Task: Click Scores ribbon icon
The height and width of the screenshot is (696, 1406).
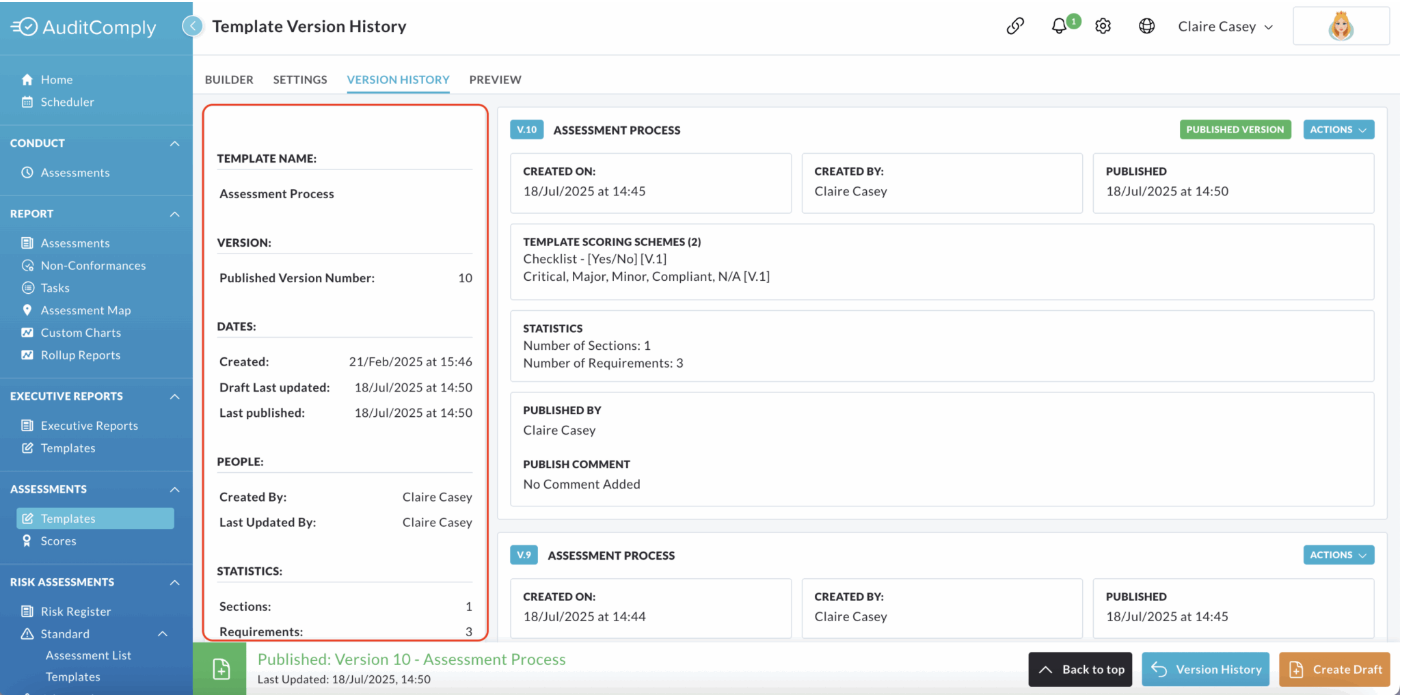Action: pos(28,541)
